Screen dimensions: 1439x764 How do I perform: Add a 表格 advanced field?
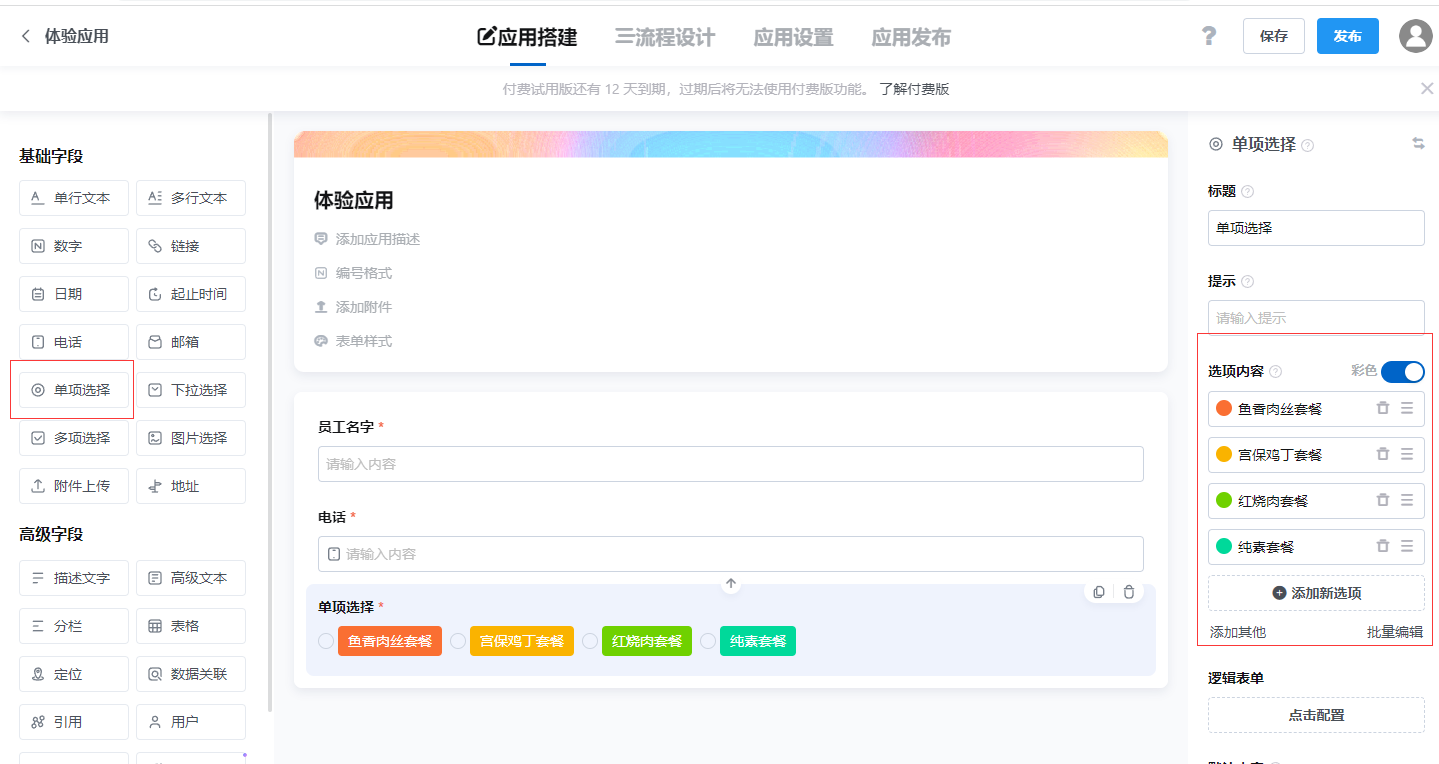[x=190, y=625]
